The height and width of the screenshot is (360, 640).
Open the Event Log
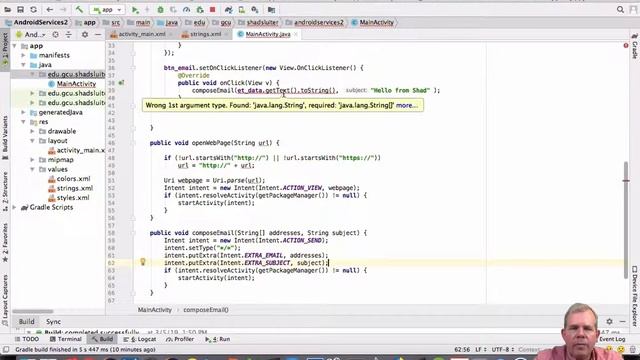612,339
